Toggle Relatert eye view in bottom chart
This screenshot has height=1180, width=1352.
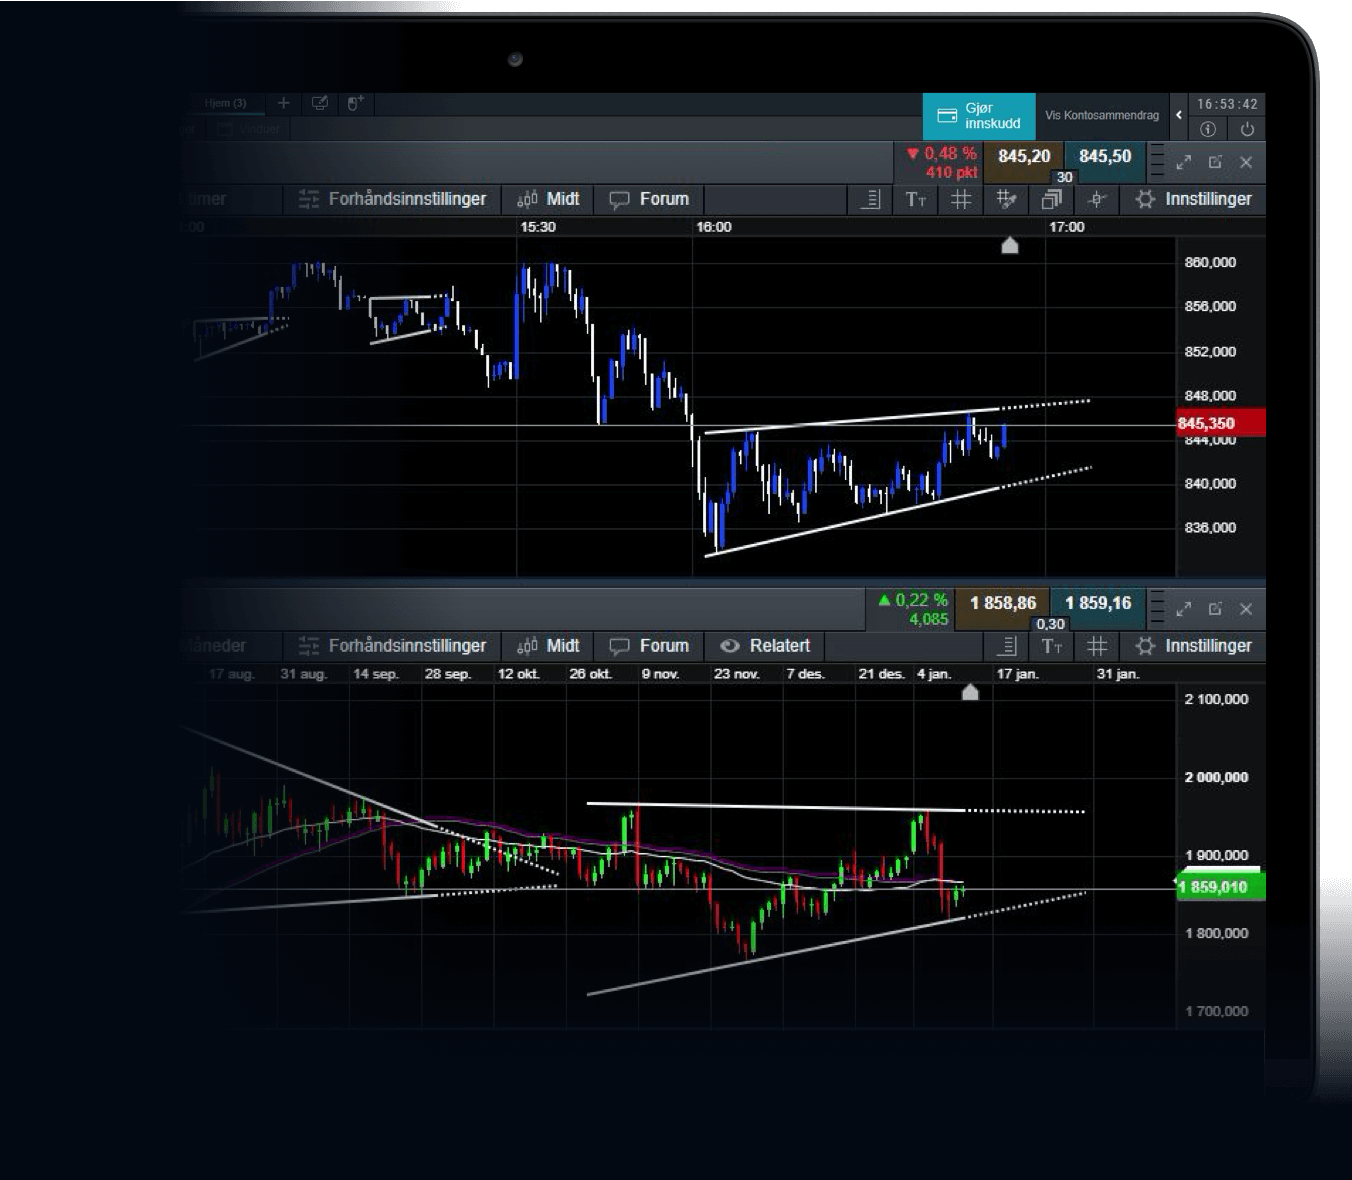pyautogui.click(x=765, y=646)
